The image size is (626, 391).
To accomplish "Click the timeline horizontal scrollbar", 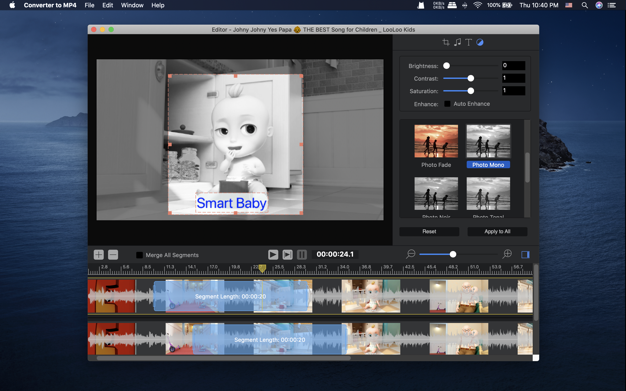I will [224, 358].
